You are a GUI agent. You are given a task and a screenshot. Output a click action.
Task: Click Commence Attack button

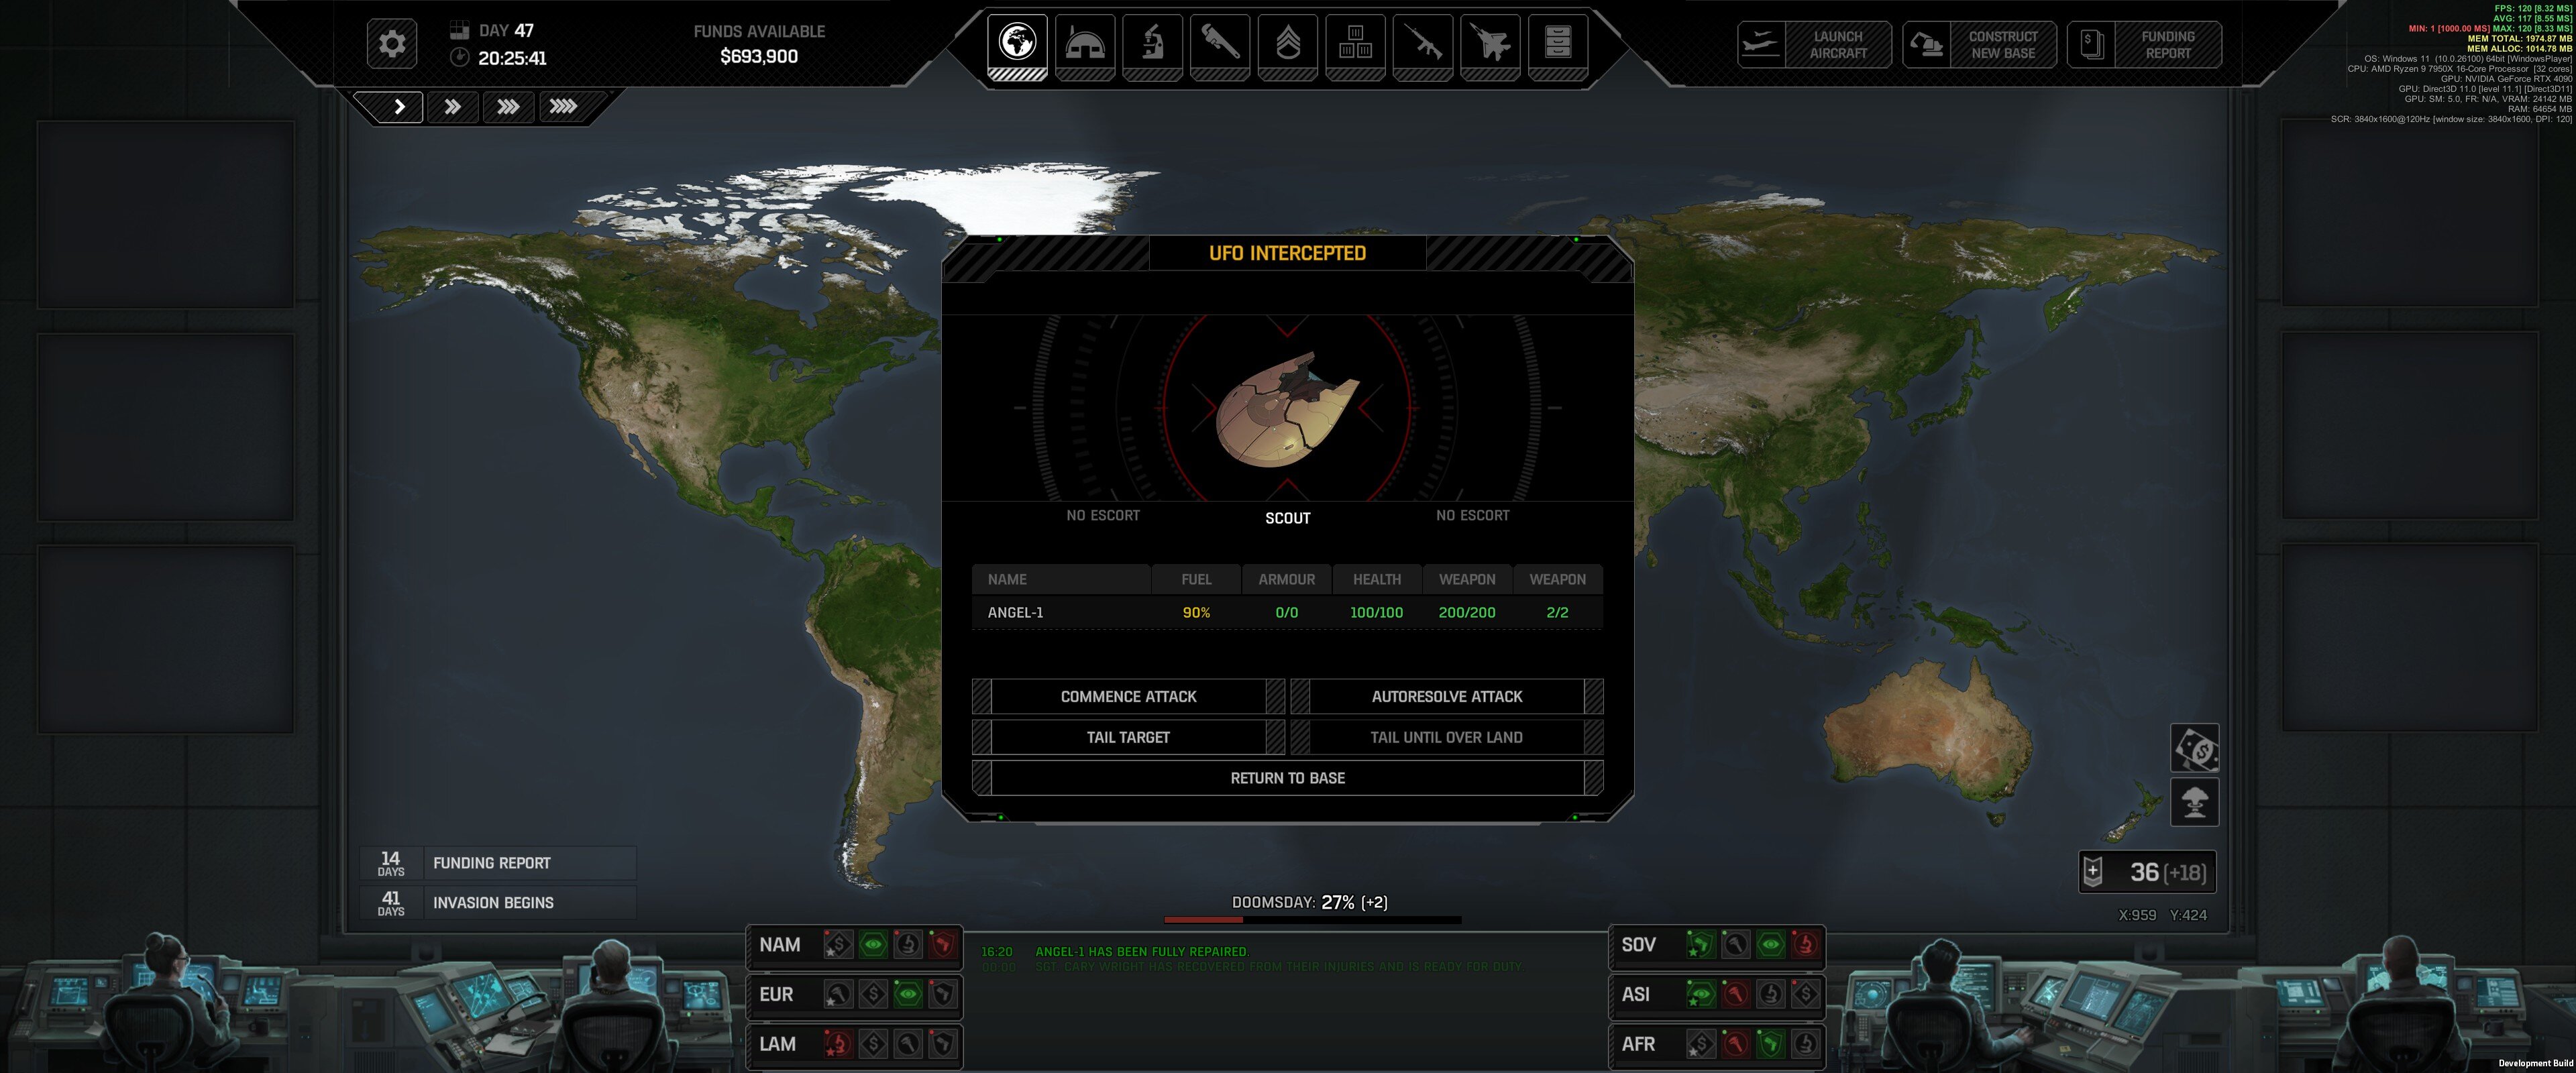coord(1128,696)
